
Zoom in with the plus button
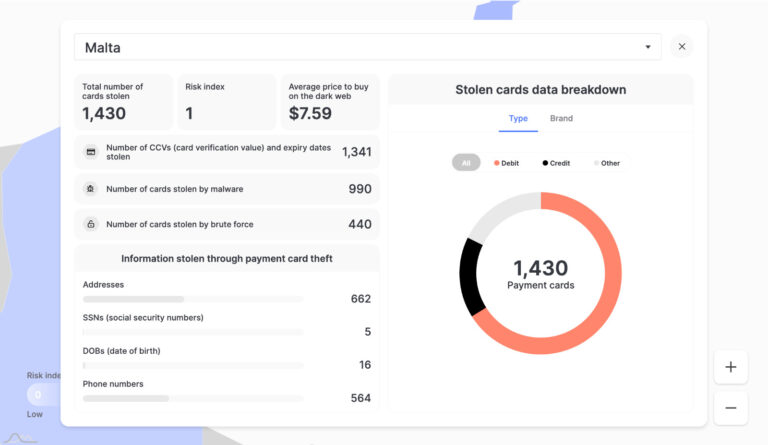731,367
